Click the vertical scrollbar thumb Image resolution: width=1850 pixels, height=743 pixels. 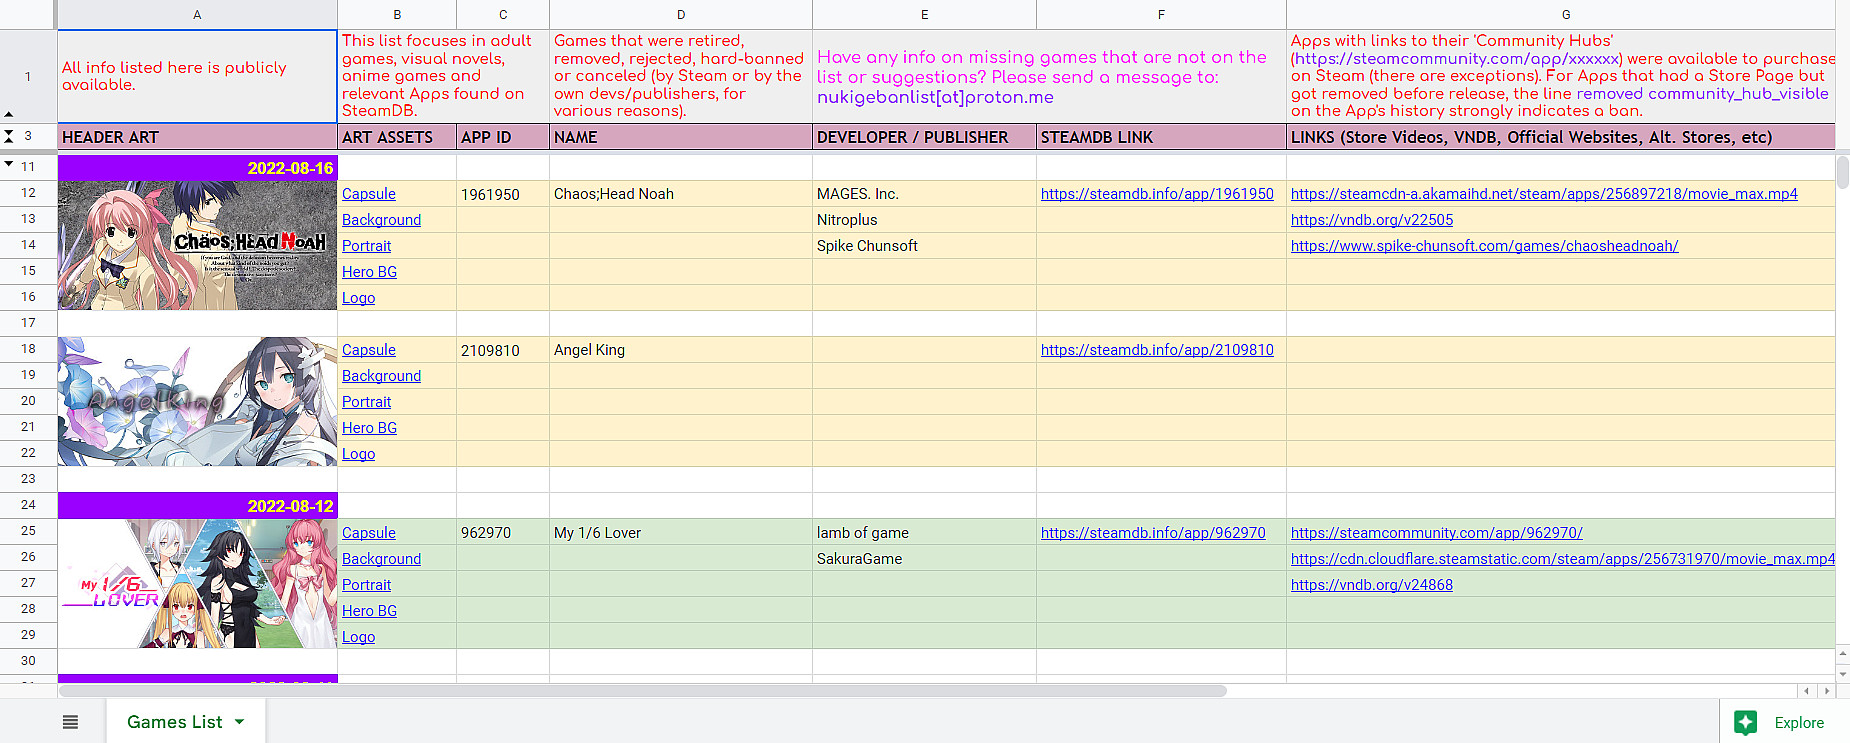(1842, 172)
